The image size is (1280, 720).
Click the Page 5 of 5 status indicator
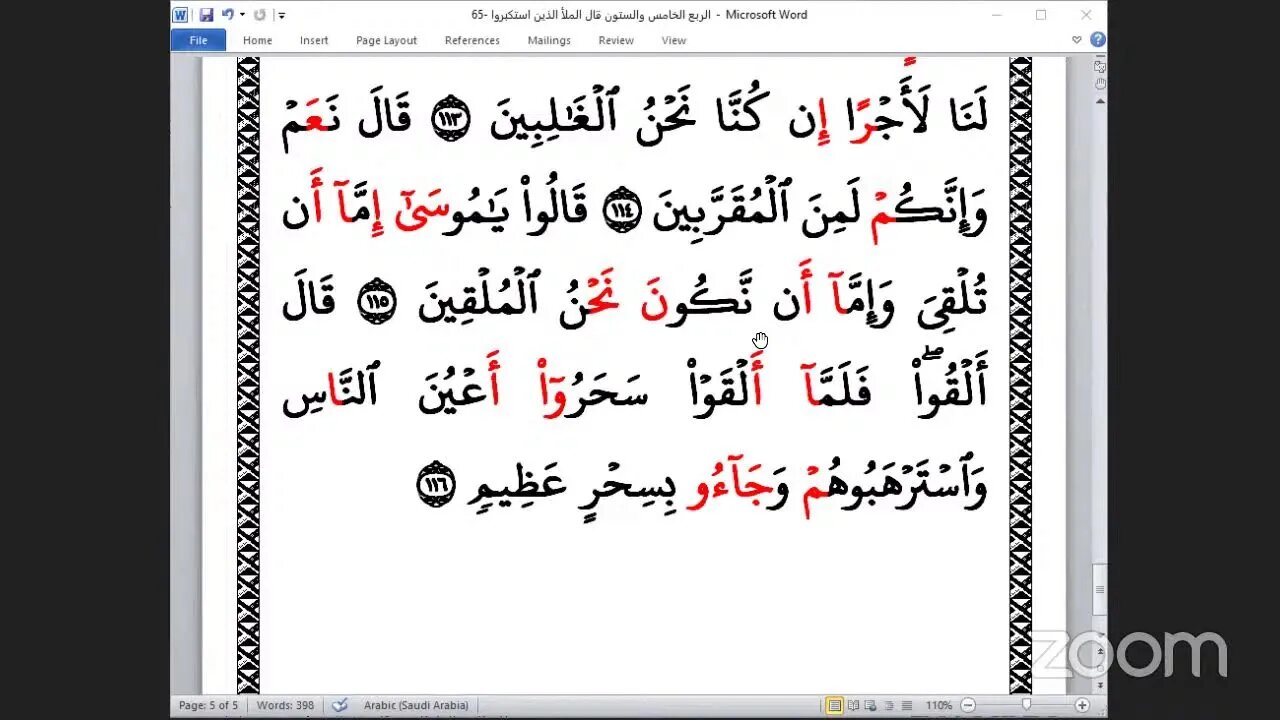point(208,705)
